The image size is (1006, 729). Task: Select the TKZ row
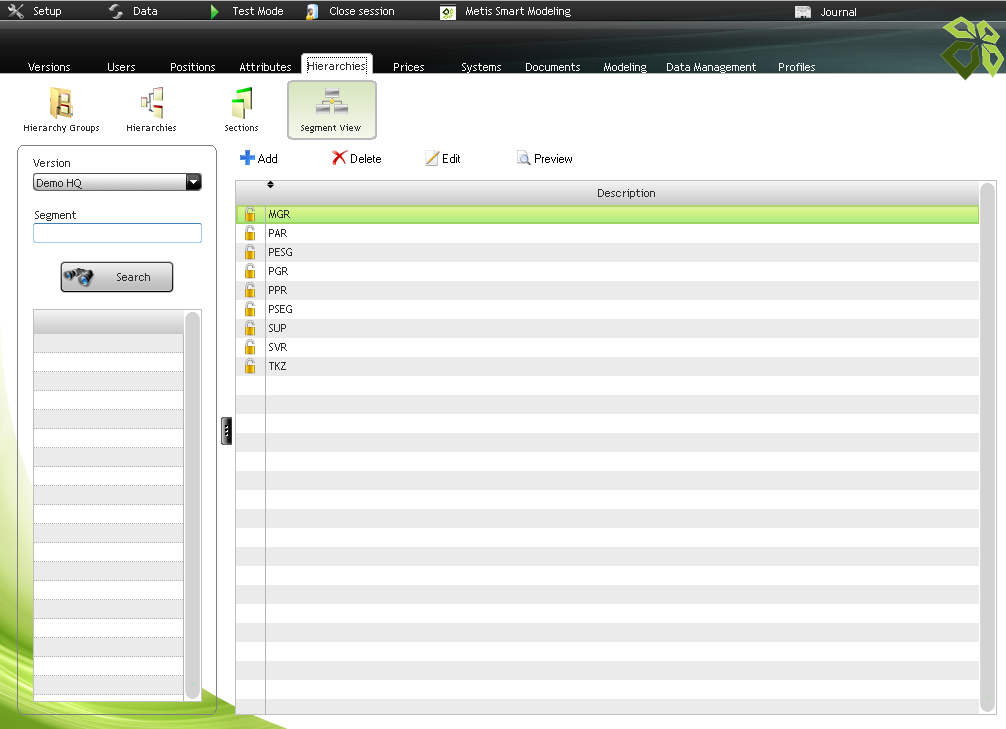608,366
